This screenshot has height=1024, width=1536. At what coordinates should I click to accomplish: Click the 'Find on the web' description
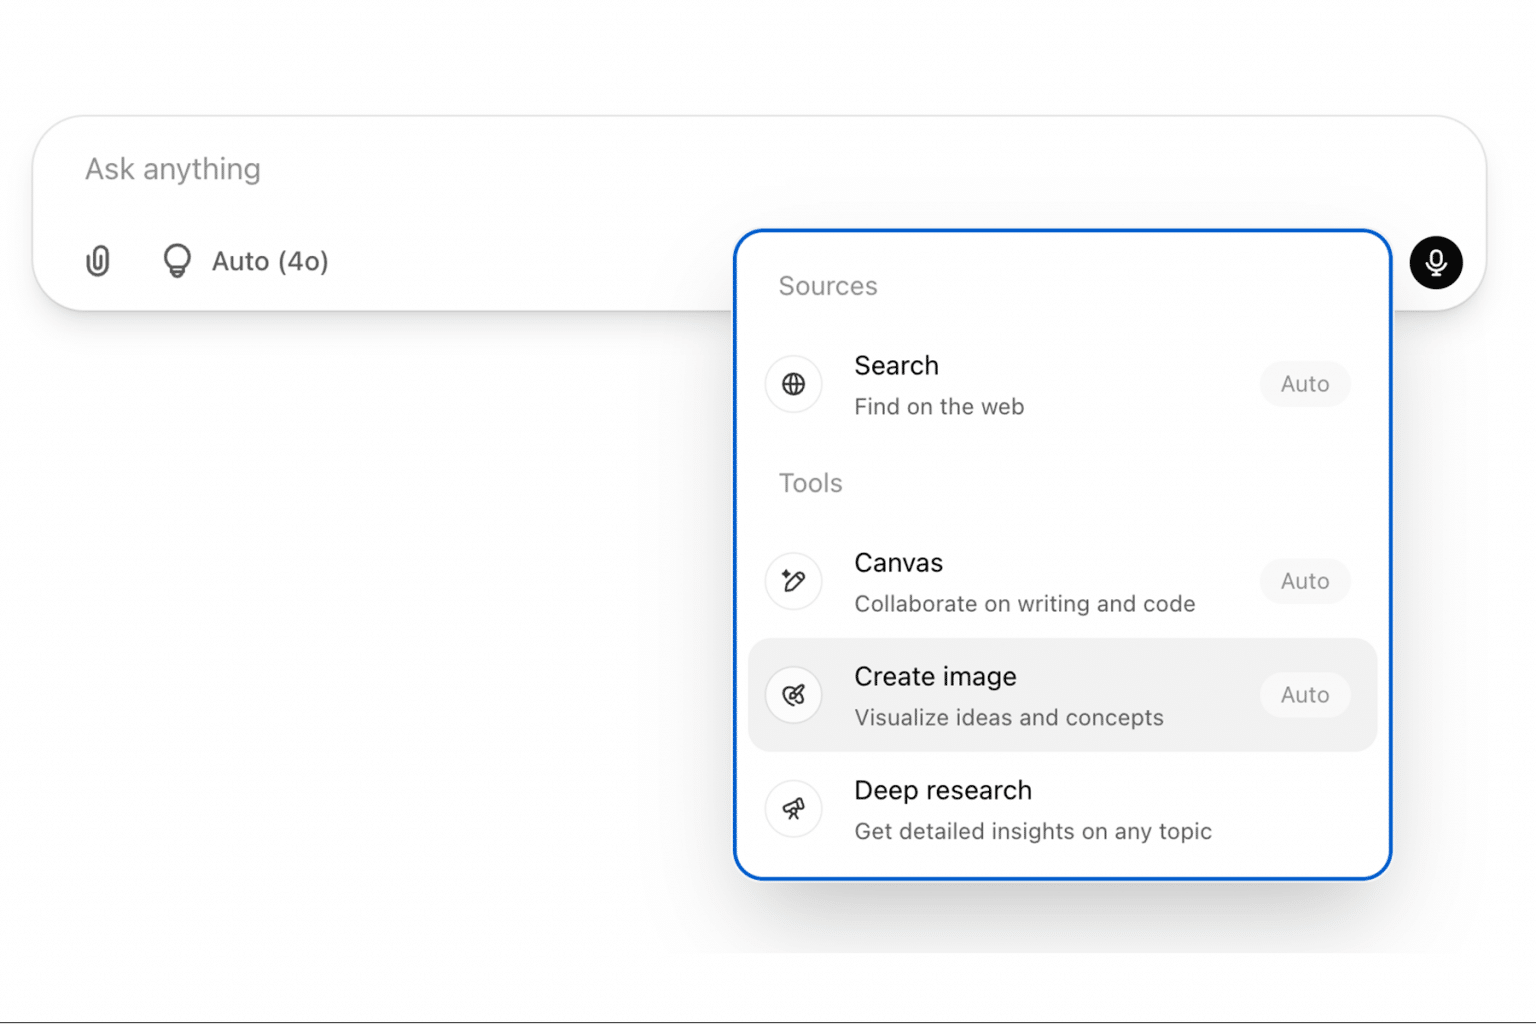point(939,407)
